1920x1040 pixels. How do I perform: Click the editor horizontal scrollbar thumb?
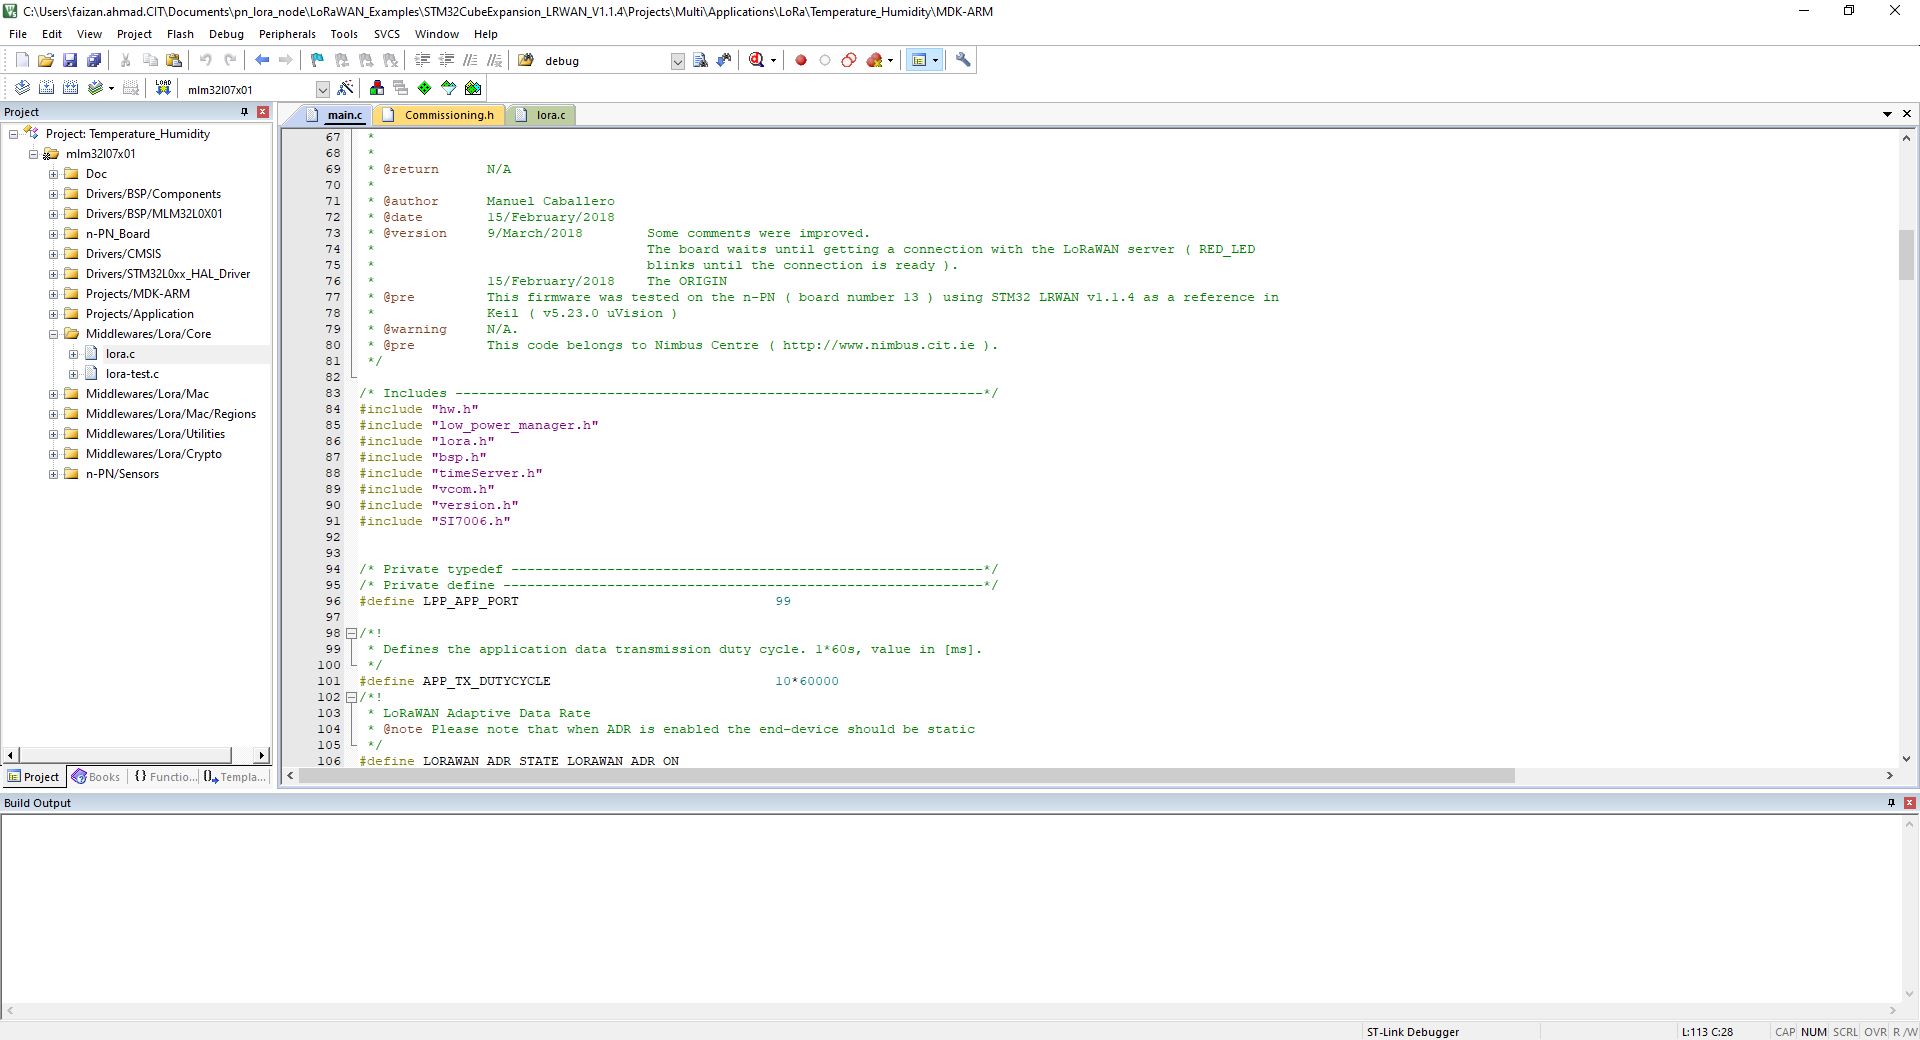(907, 776)
